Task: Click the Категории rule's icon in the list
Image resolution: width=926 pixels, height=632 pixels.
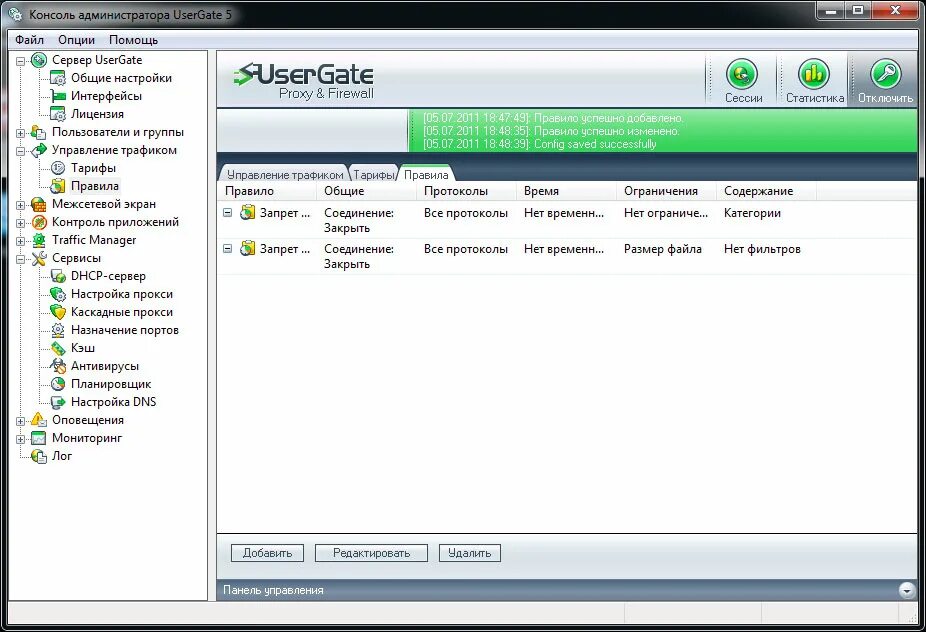Action: pyautogui.click(x=247, y=213)
